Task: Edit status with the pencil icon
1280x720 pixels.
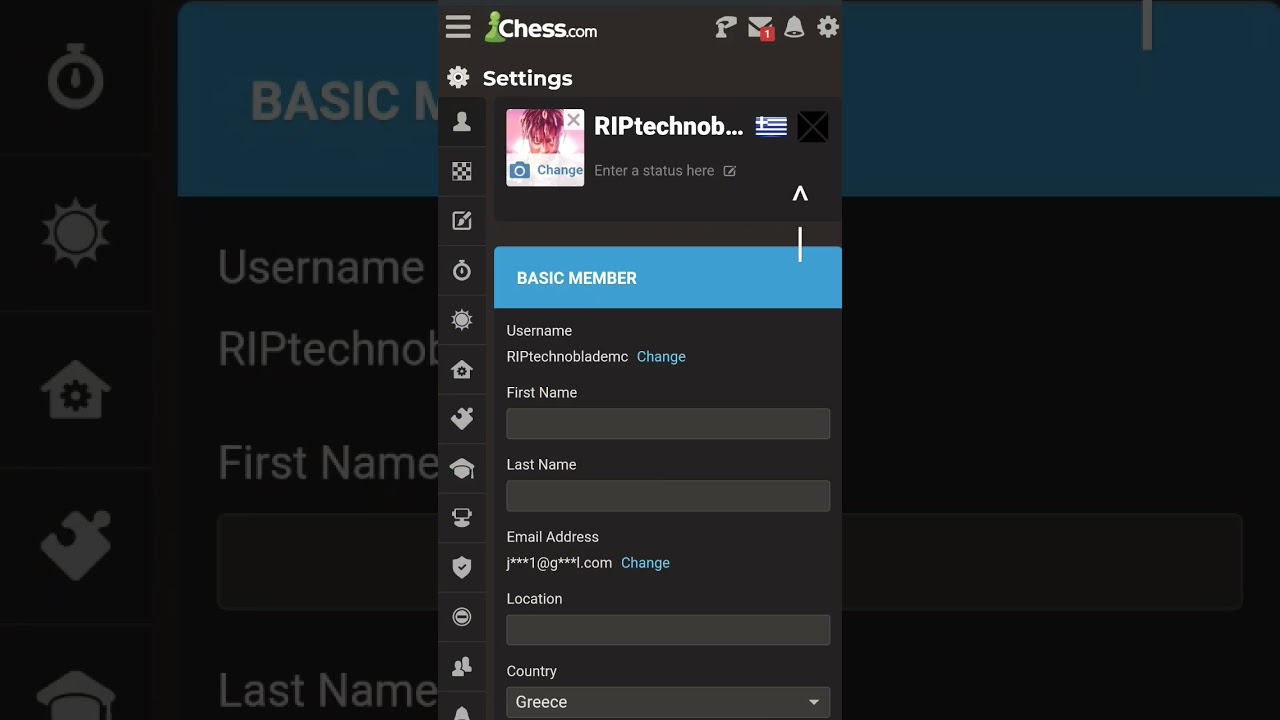Action: (730, 171)
